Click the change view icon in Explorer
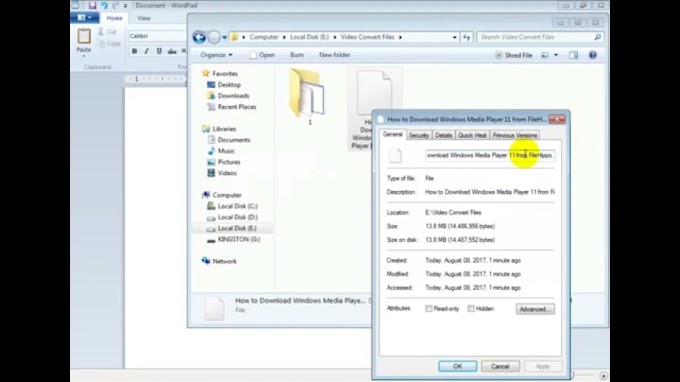Image resolution: width=680 pixels, height=382 pixels. (x=545, y=55)
